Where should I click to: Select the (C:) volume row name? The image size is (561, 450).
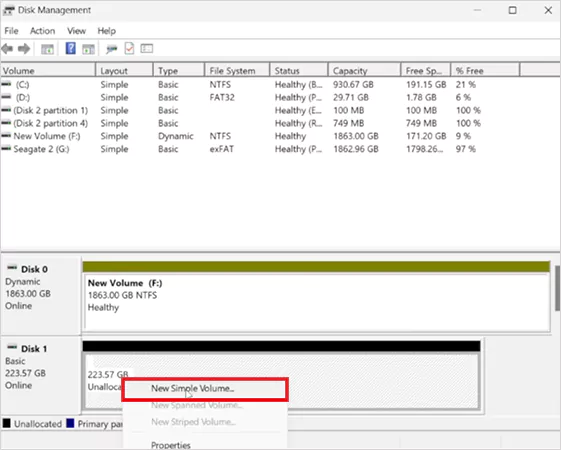click(22, 85)
